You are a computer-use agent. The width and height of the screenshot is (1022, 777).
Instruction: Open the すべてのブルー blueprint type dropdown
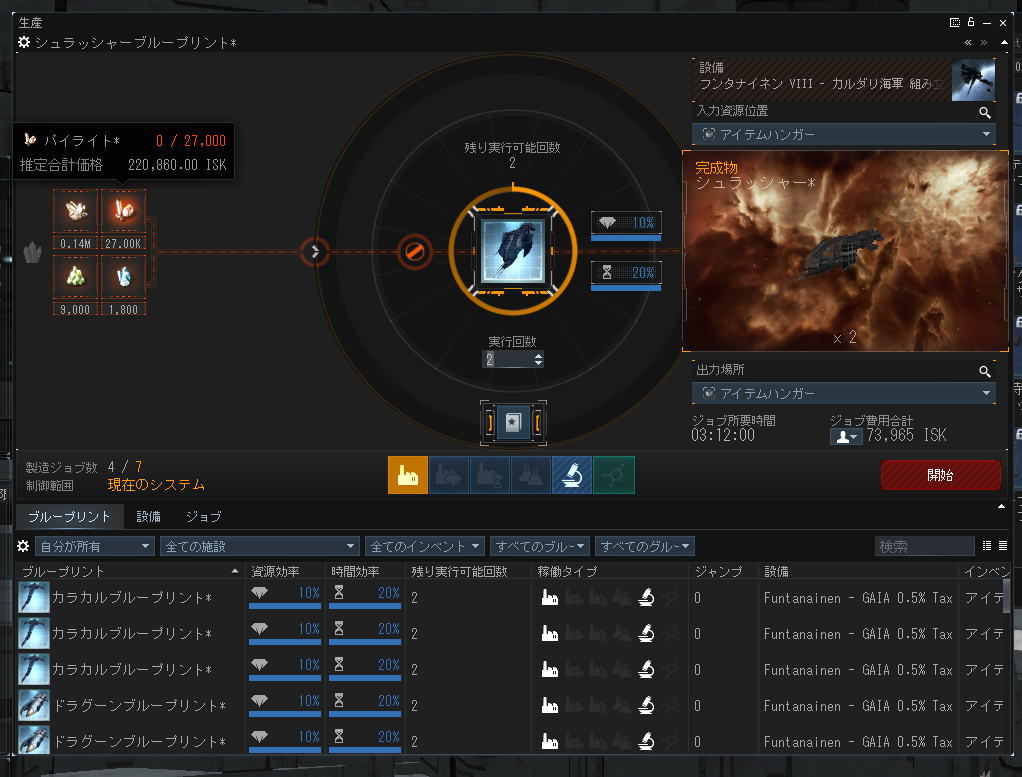coord(540,546)
